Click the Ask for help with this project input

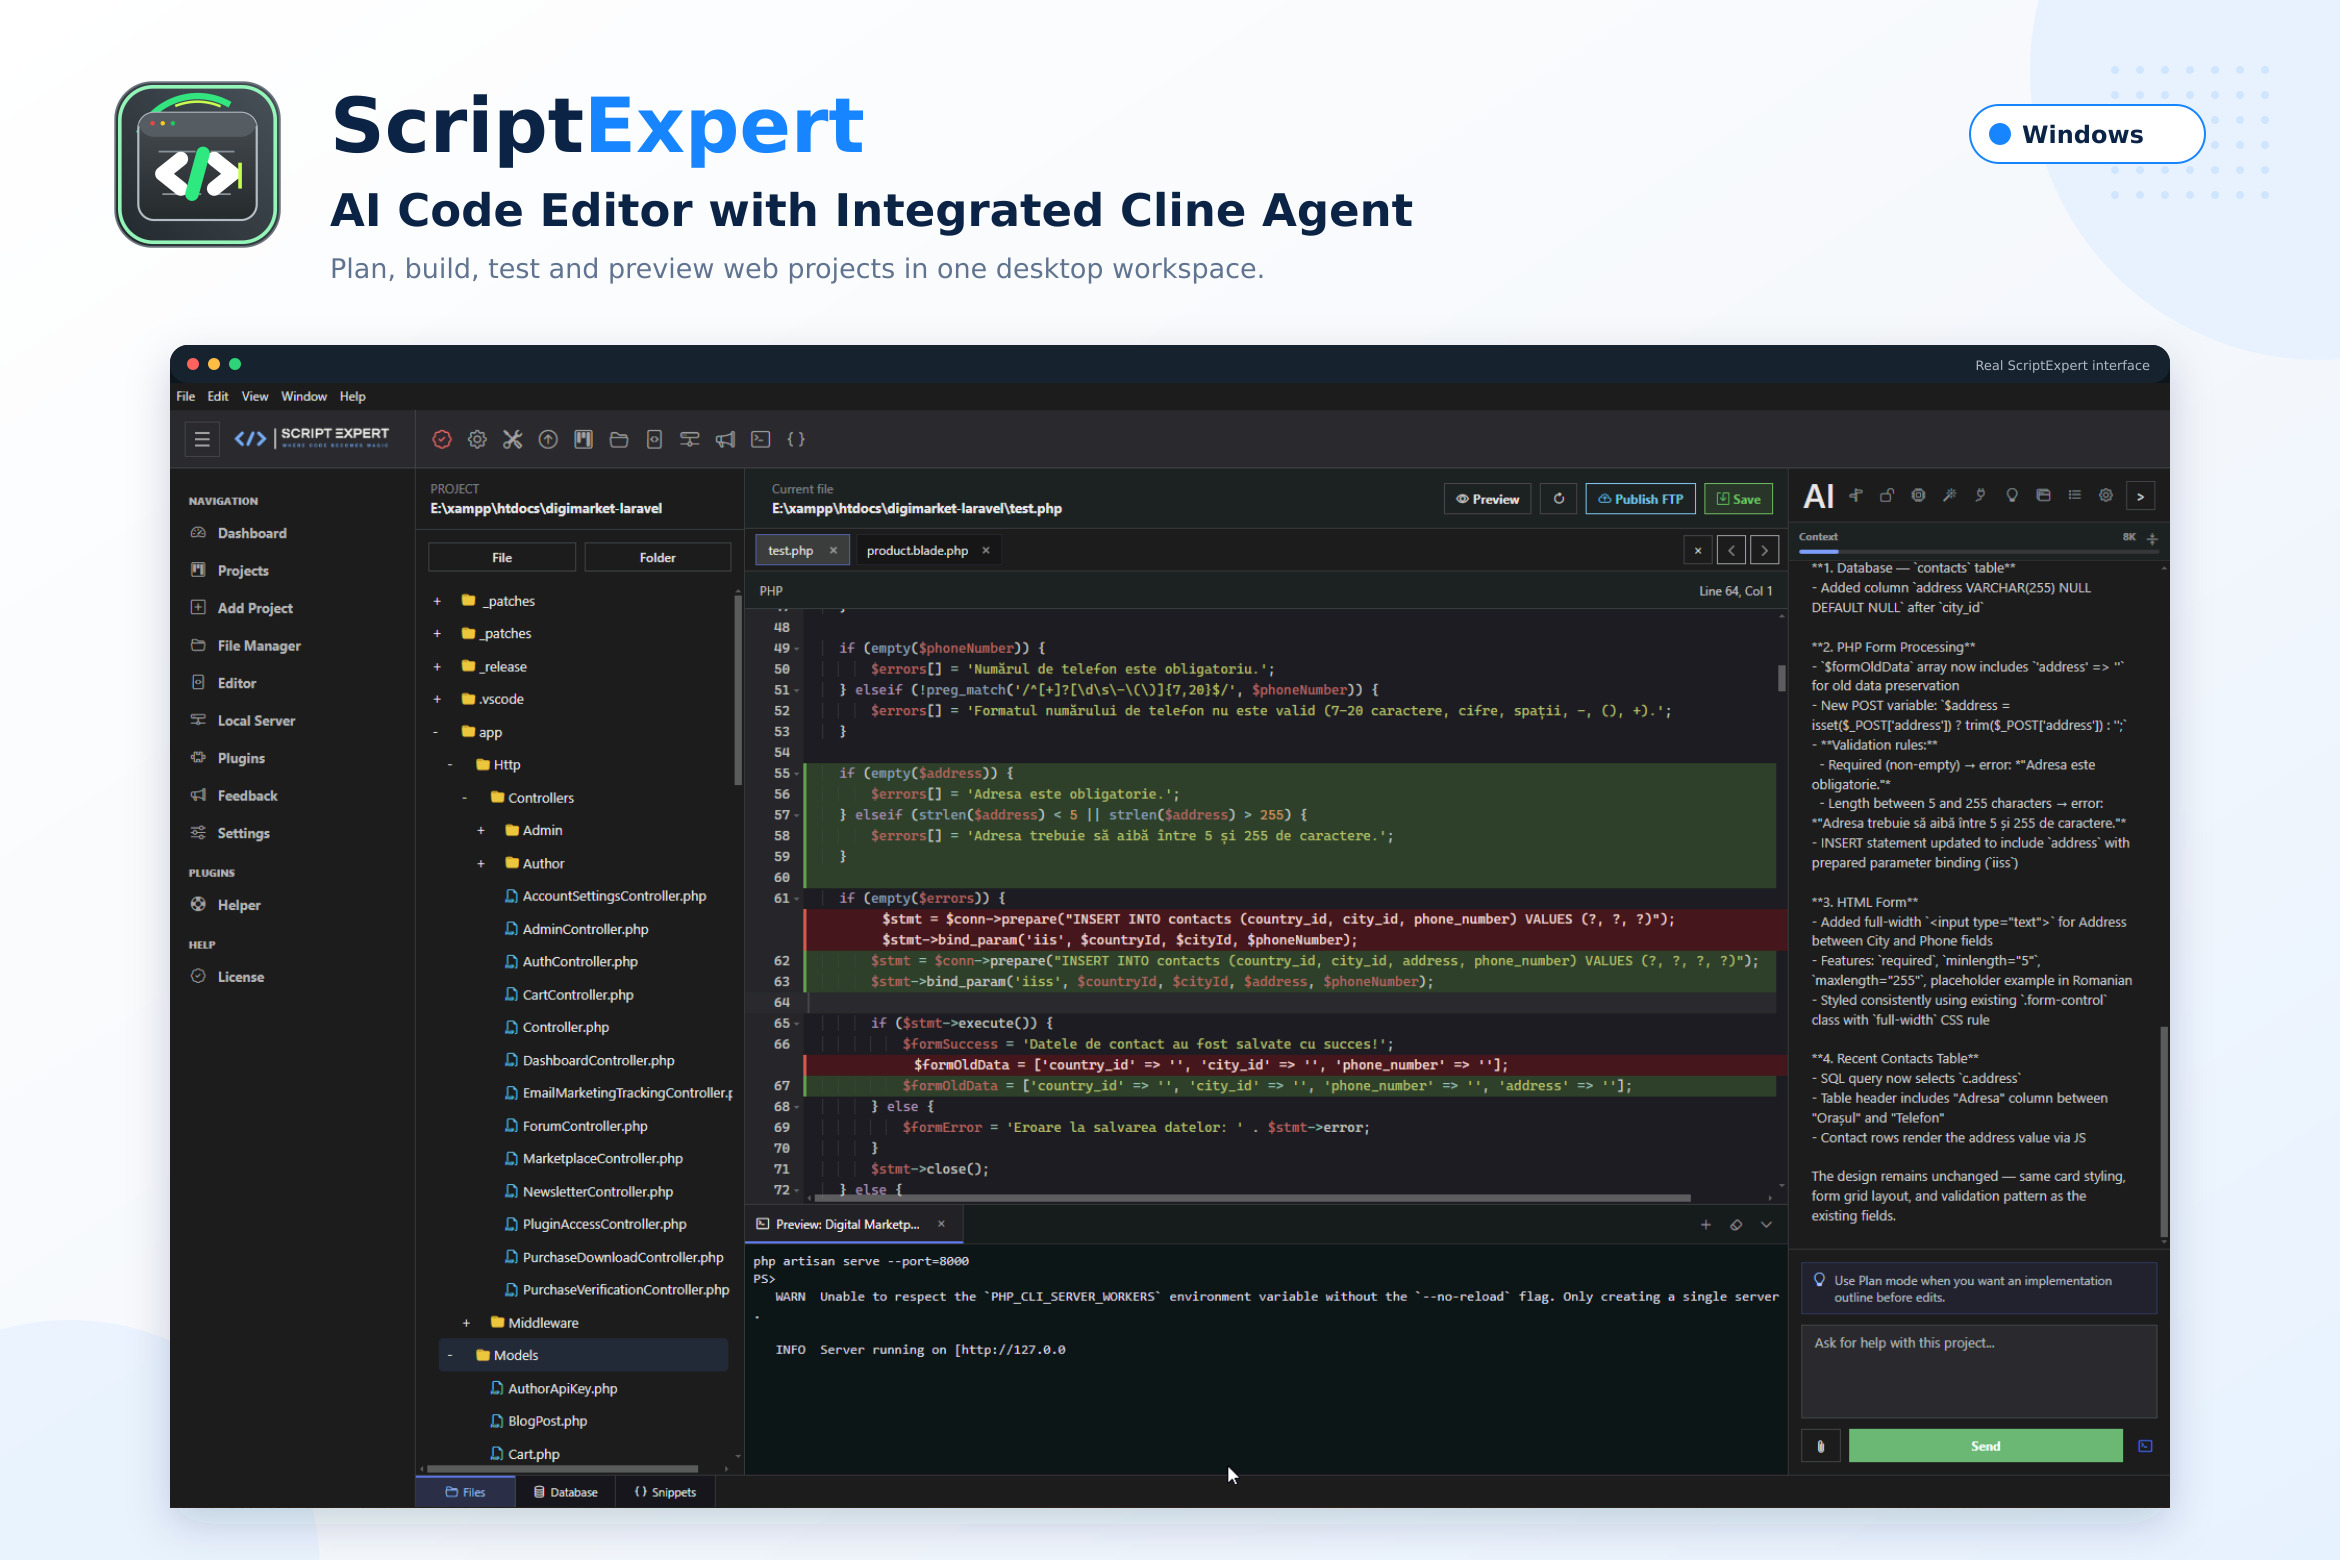1978,1371
